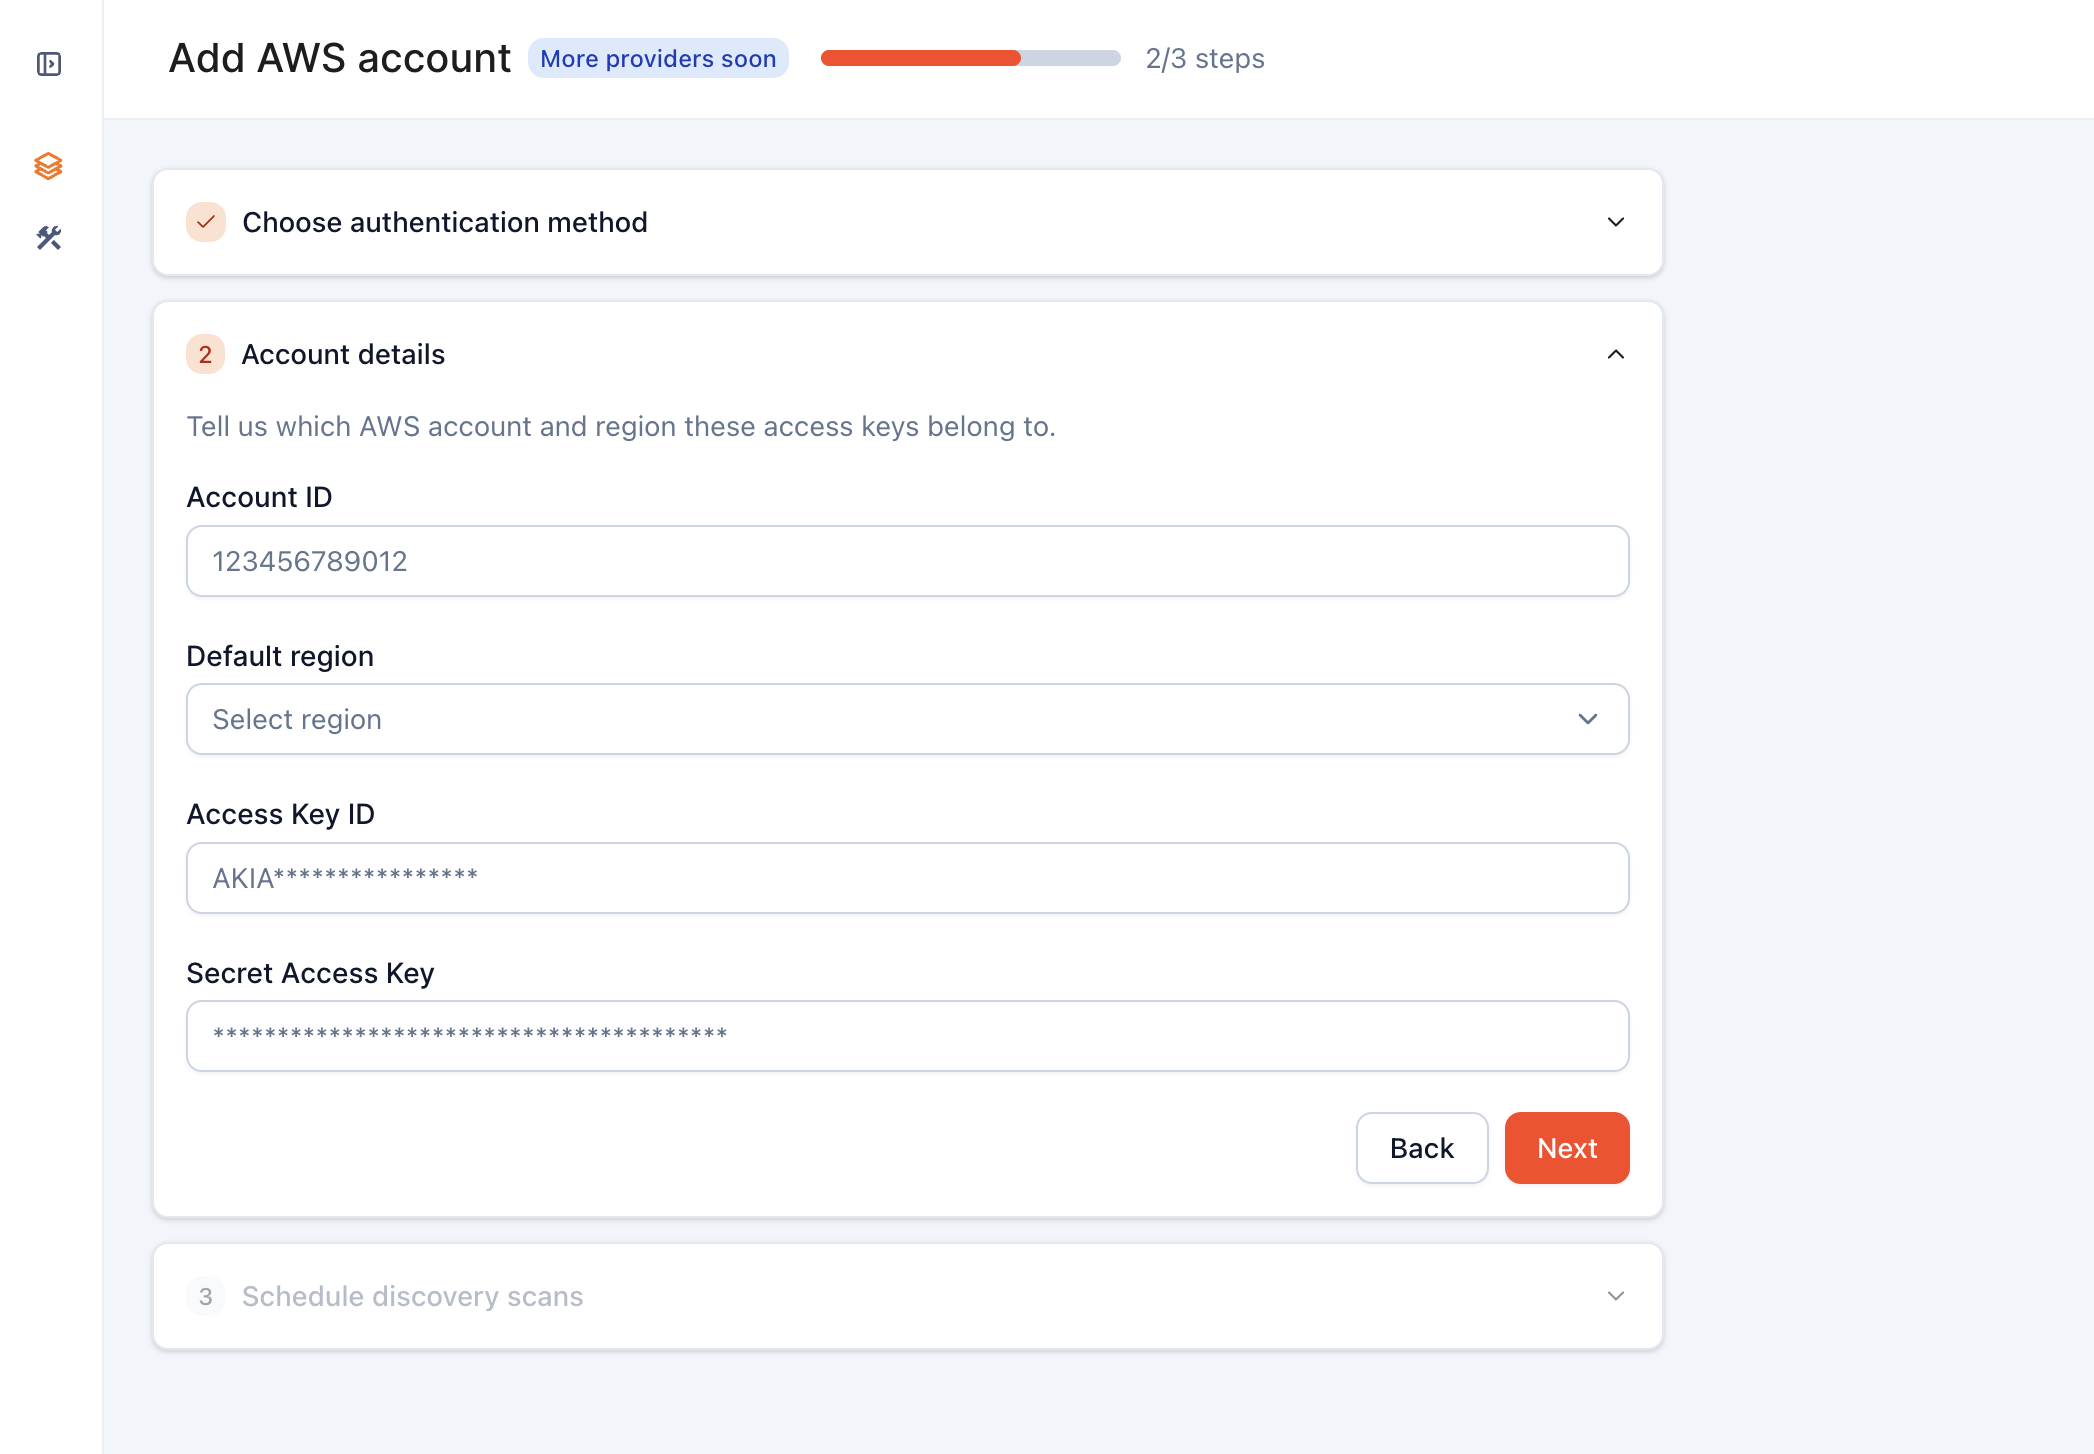Expand the Choose authentication method chevron

coord(1616,222)
